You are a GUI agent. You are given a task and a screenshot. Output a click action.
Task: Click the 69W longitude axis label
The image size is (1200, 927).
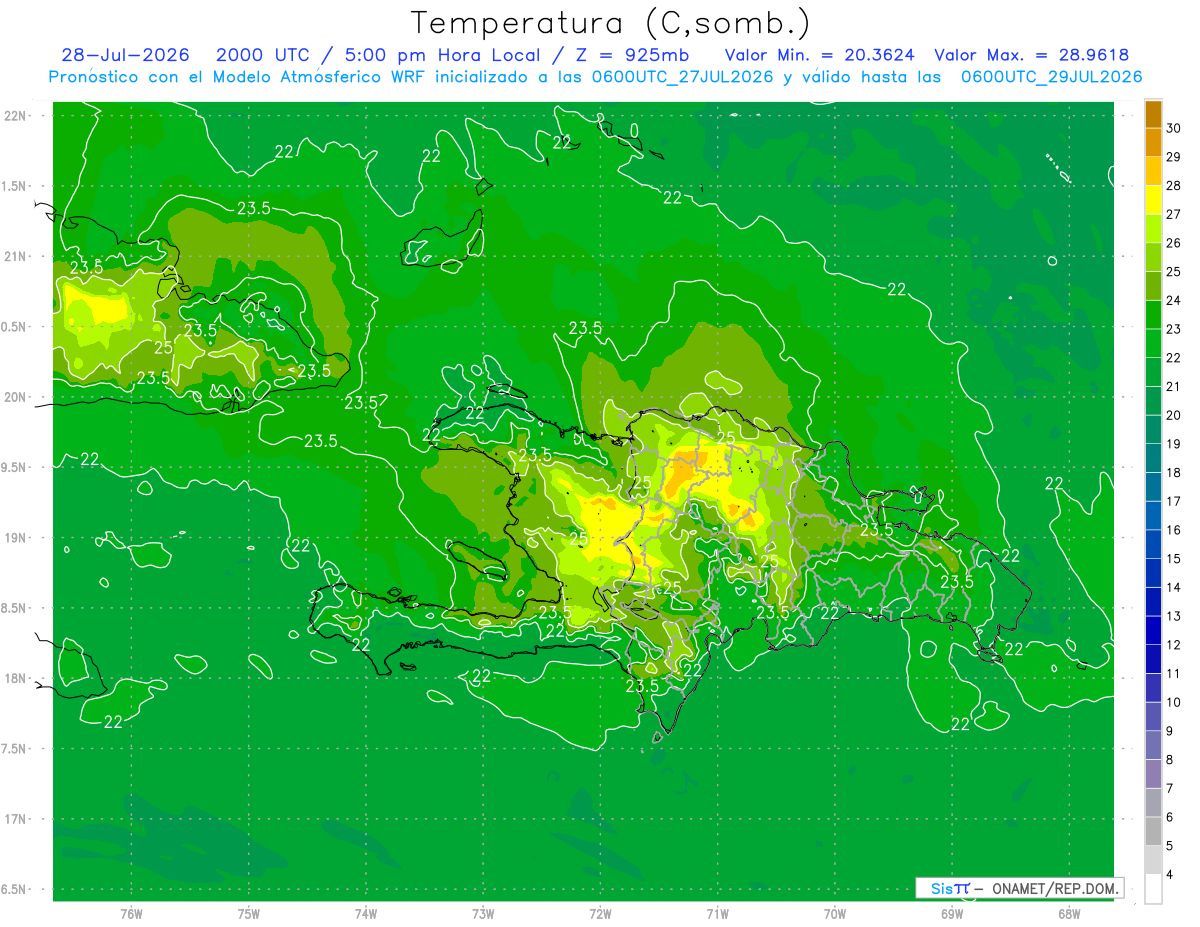pyautogui.click(x=952, y=913)
